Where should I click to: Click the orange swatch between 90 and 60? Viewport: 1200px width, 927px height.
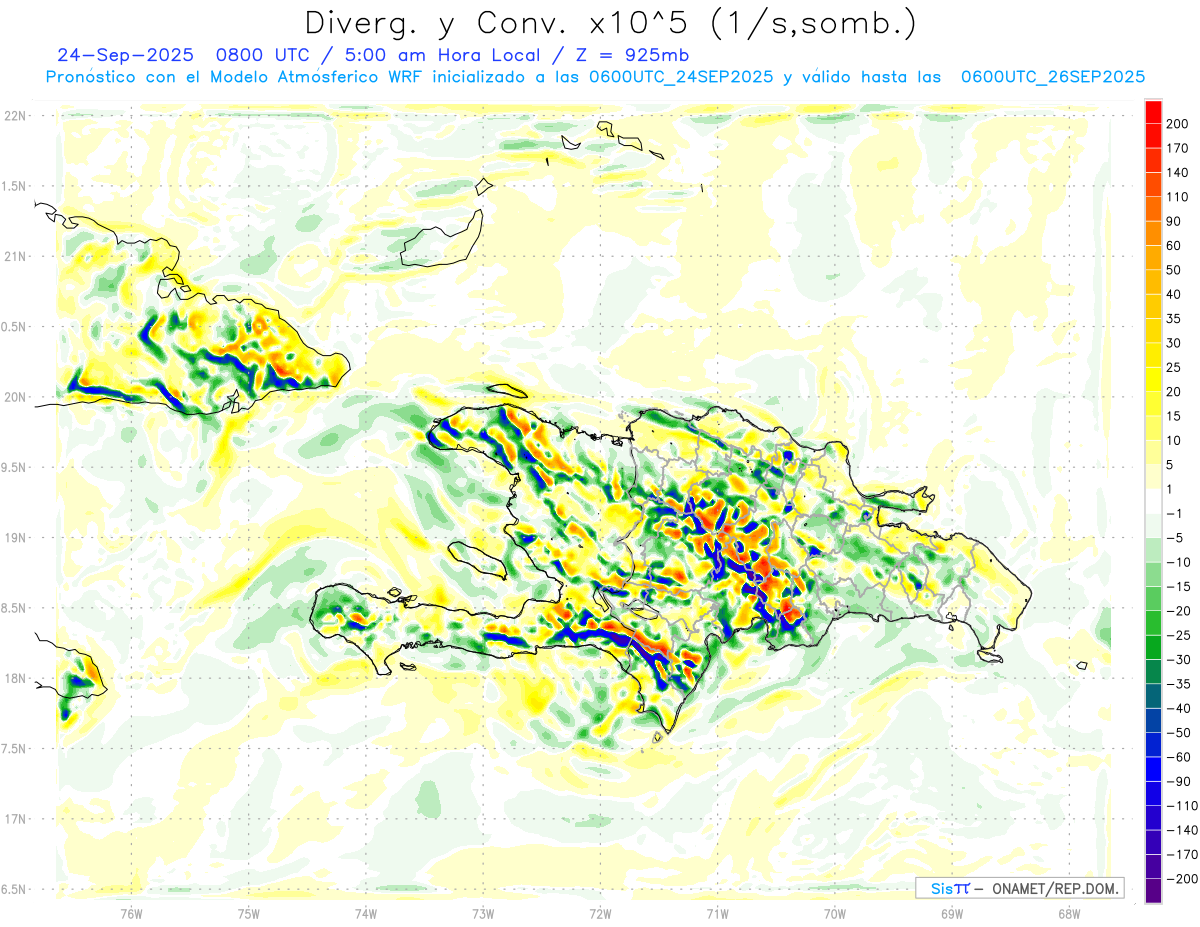[x=1154, y=233]
